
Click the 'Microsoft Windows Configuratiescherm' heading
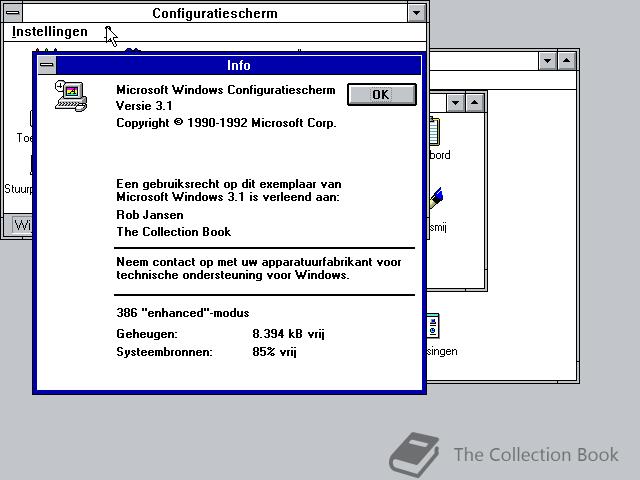(x=226, y=90)
